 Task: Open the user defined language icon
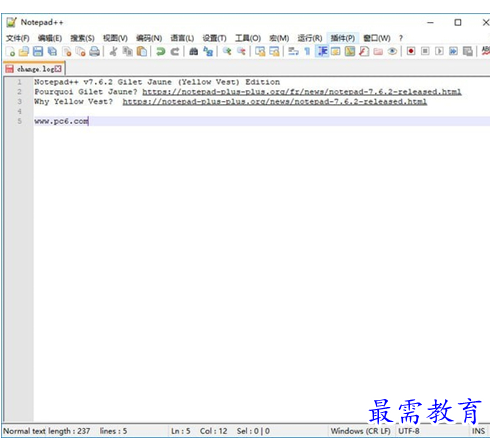click(x=336, y=51)
